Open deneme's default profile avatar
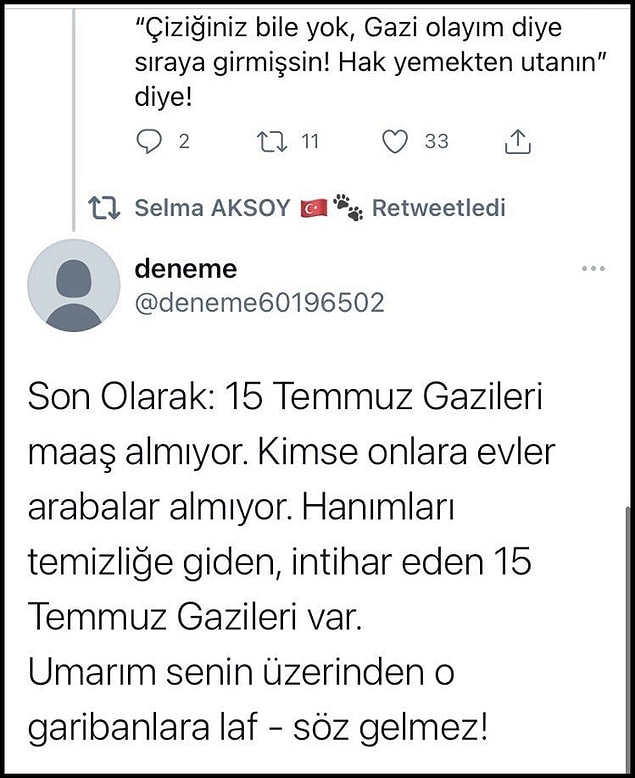 [x=74, y=285]
